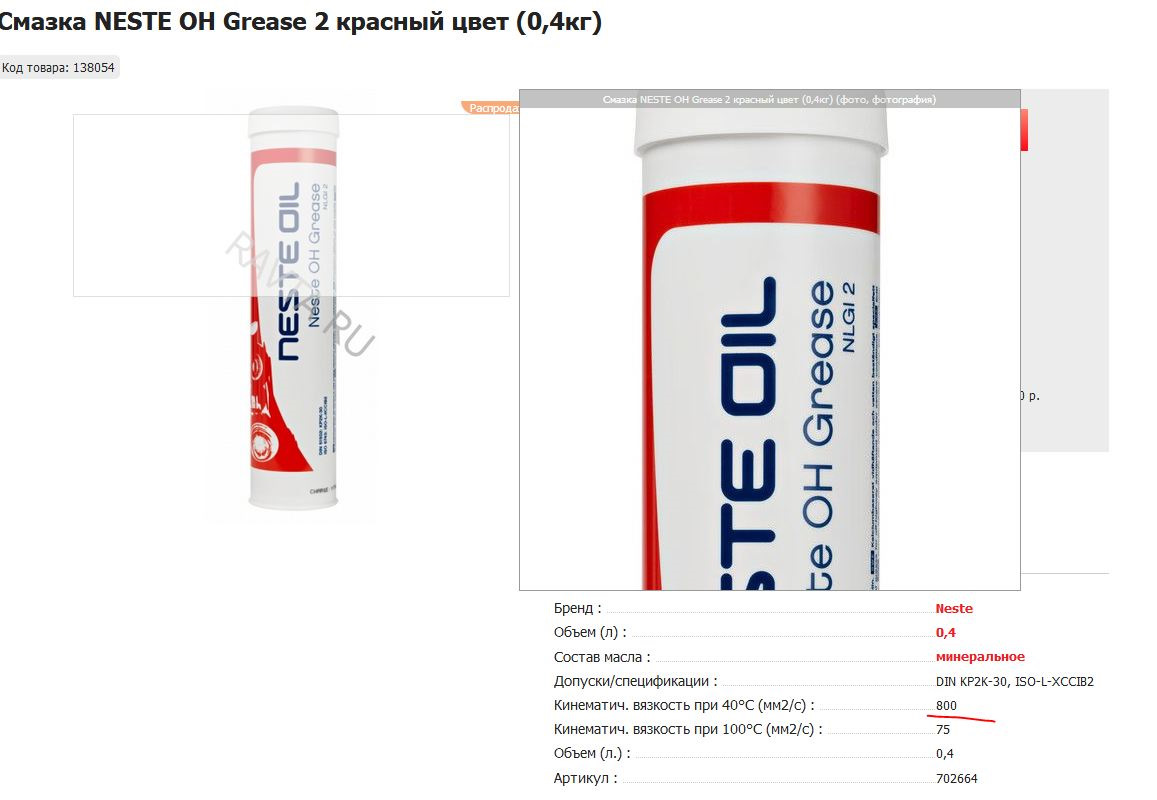Click the zoom lens rectangle over thumbnail
The width and height of the screenshot is (1157, 800).
point(291,205)
